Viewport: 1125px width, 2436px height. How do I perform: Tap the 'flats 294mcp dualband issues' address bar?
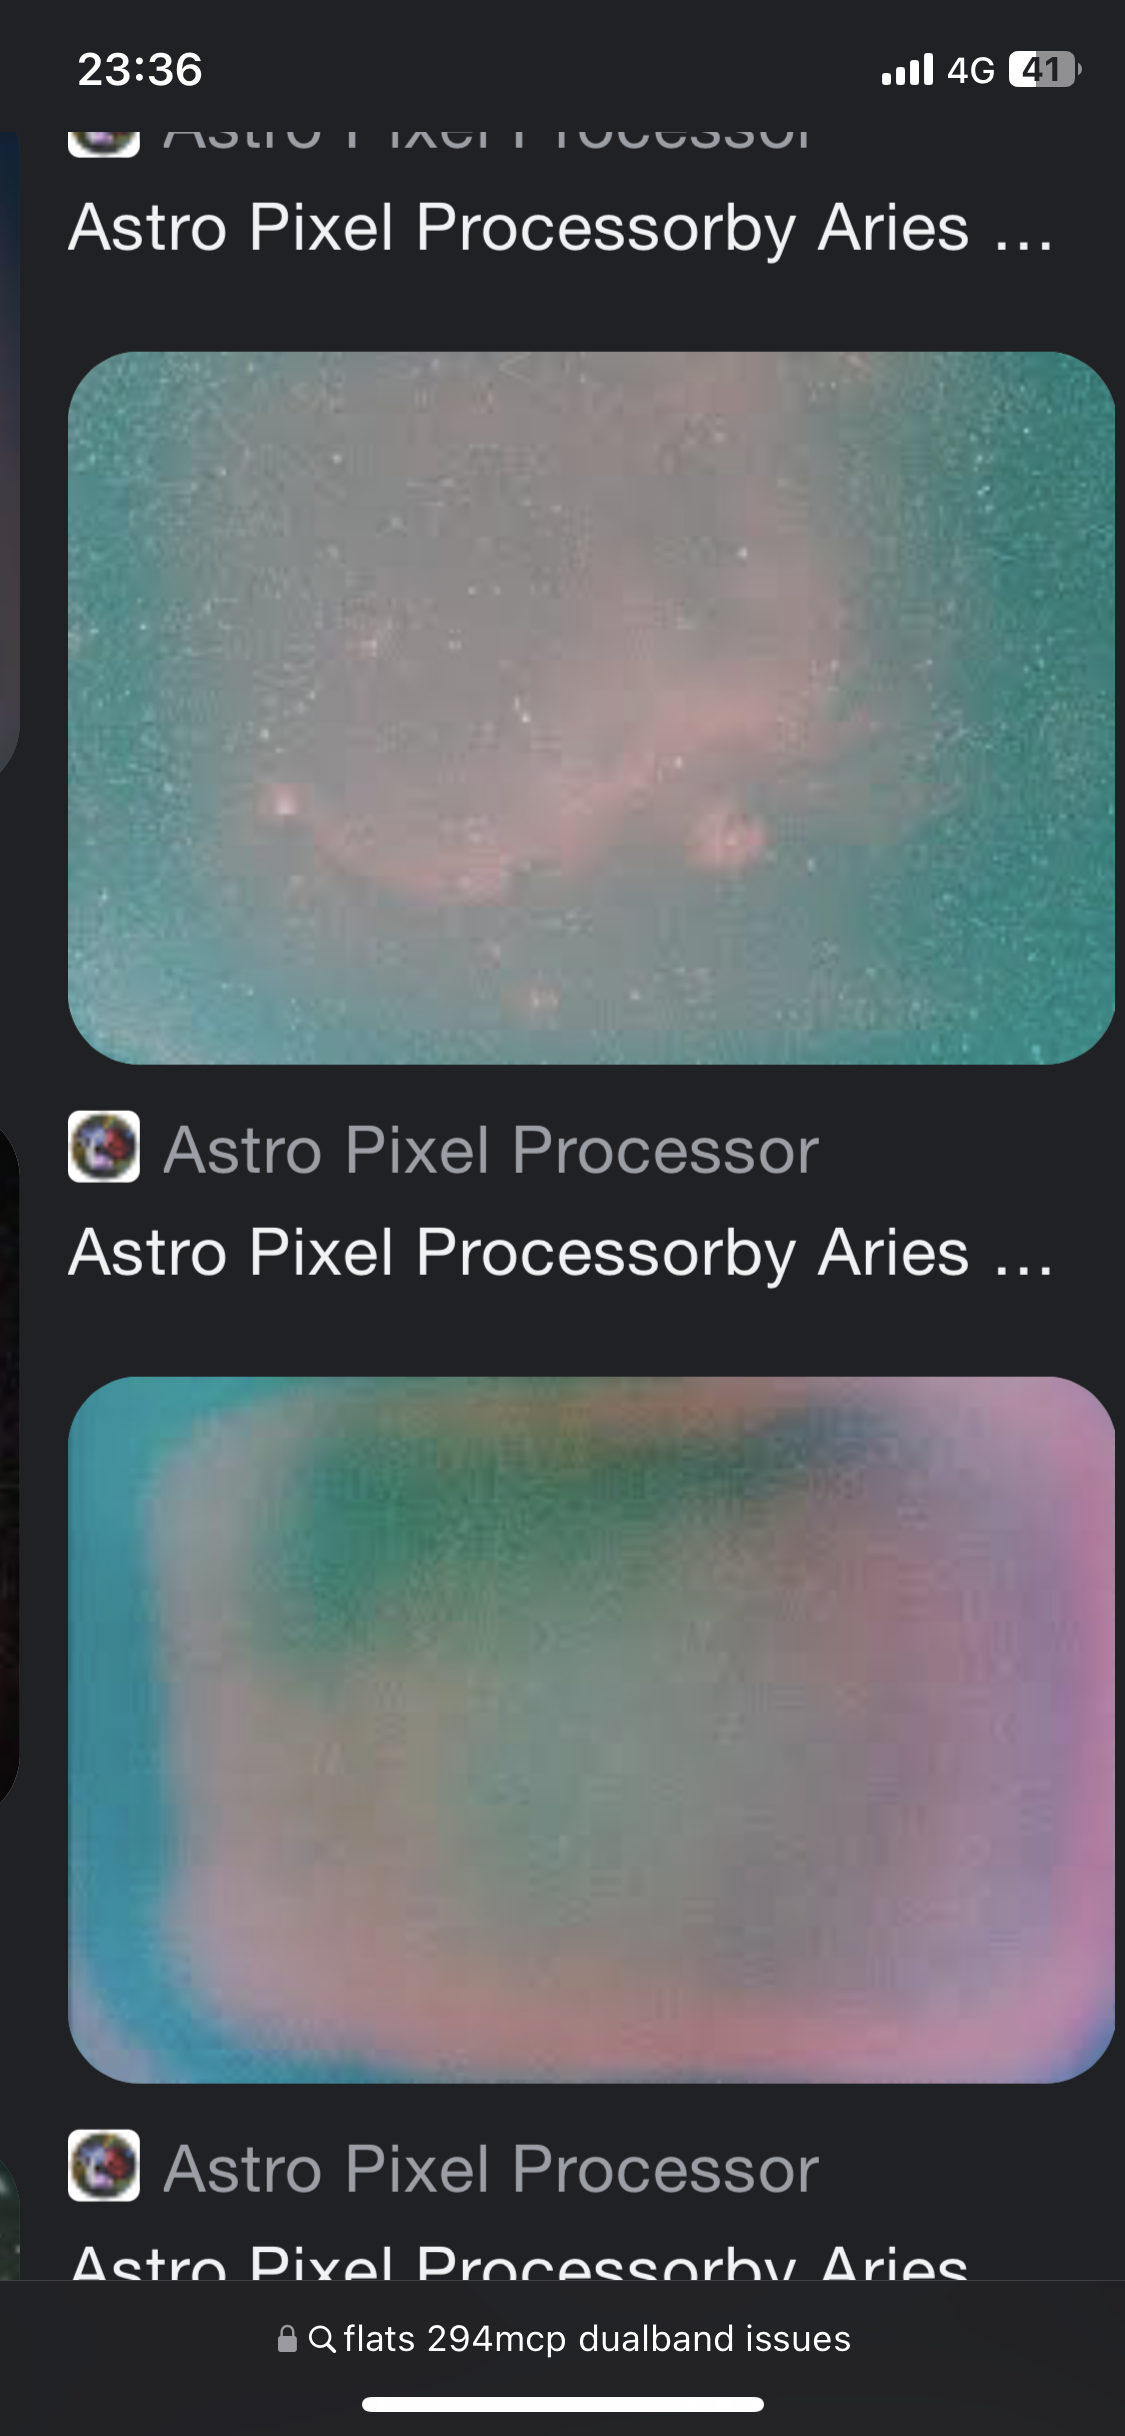pyautogui.click(x=563, y=2339)
